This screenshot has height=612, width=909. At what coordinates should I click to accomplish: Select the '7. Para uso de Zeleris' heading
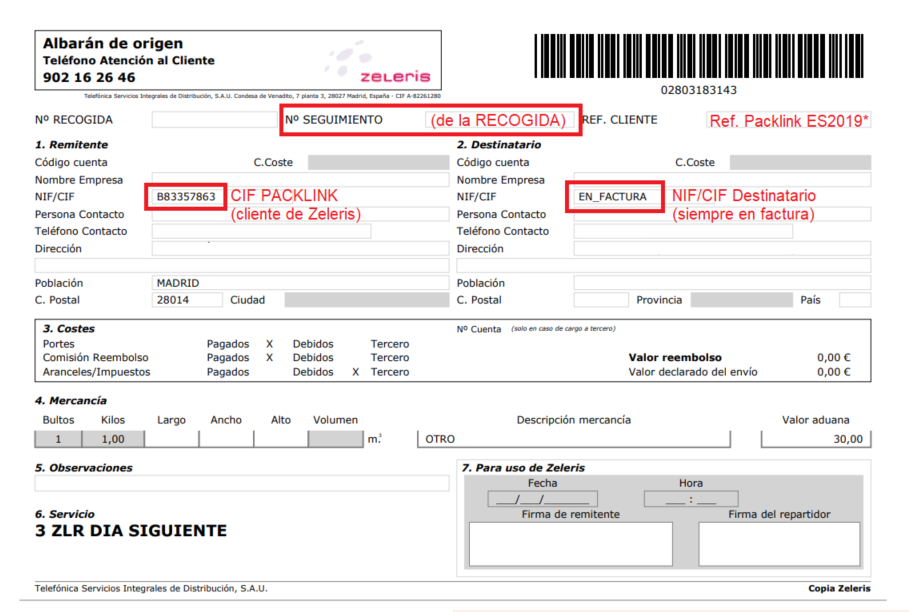tap(523, 468)
